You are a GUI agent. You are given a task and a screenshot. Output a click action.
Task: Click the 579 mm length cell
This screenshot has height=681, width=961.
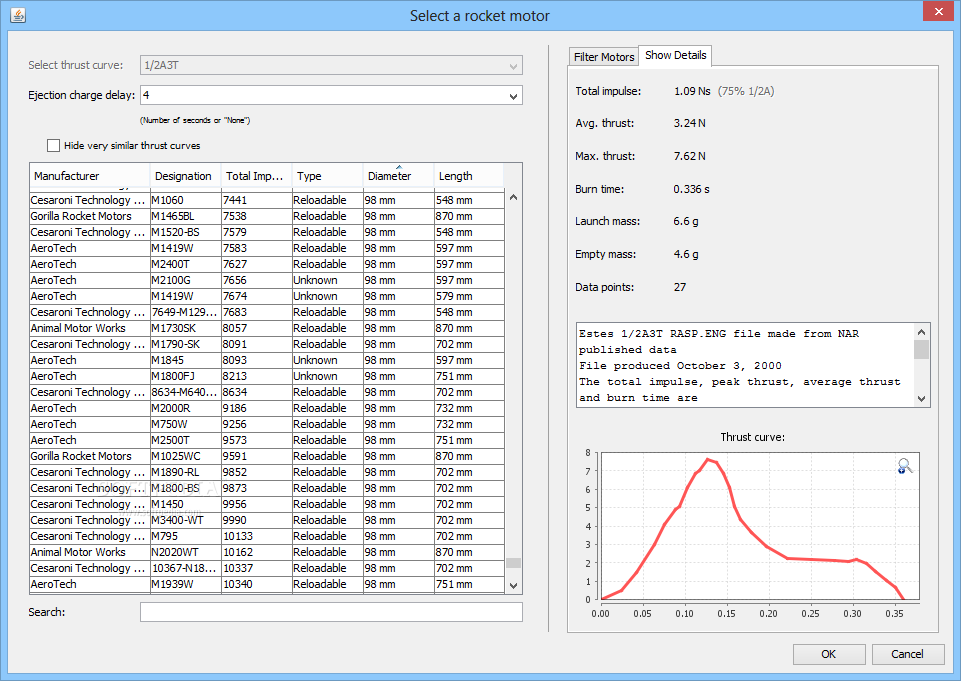469,295
